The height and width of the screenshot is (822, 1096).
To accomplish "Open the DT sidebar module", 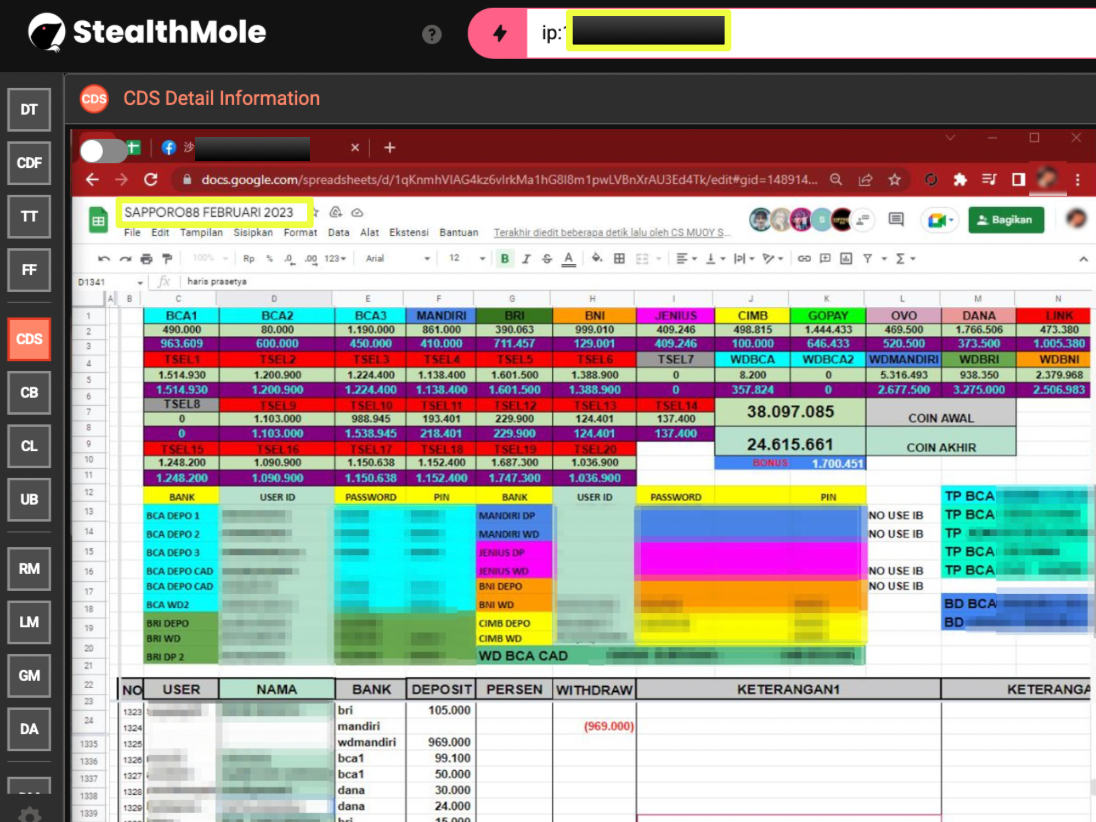I will [29, 110].
